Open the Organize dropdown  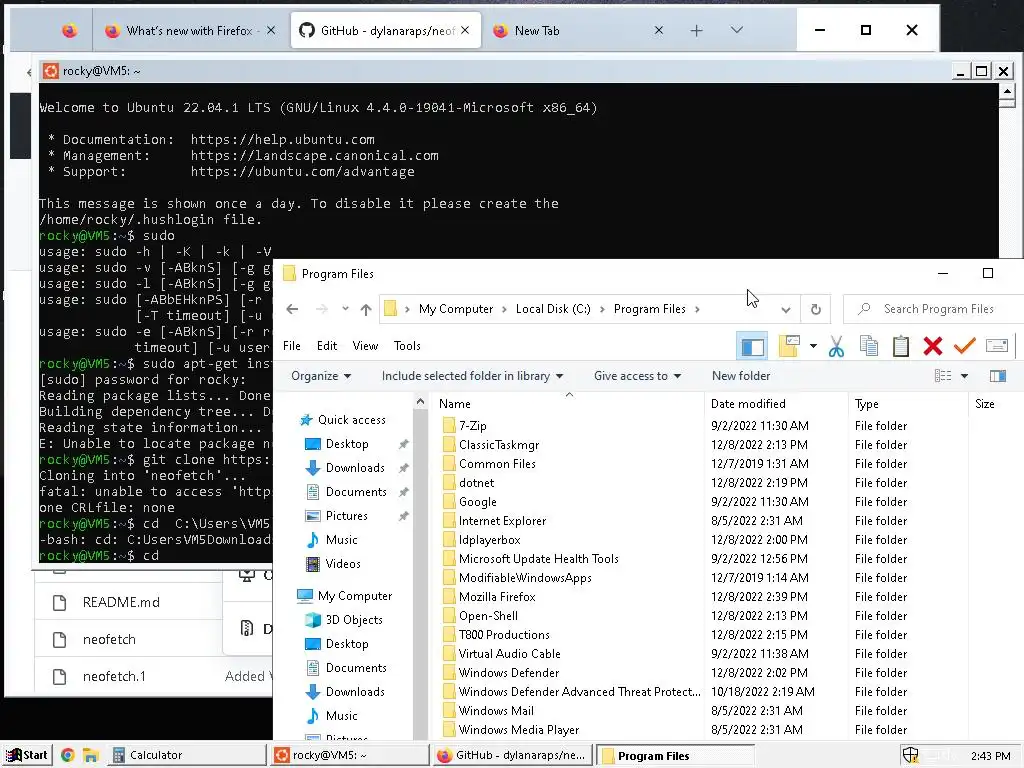pyautogui.click(x=321, y=376)
